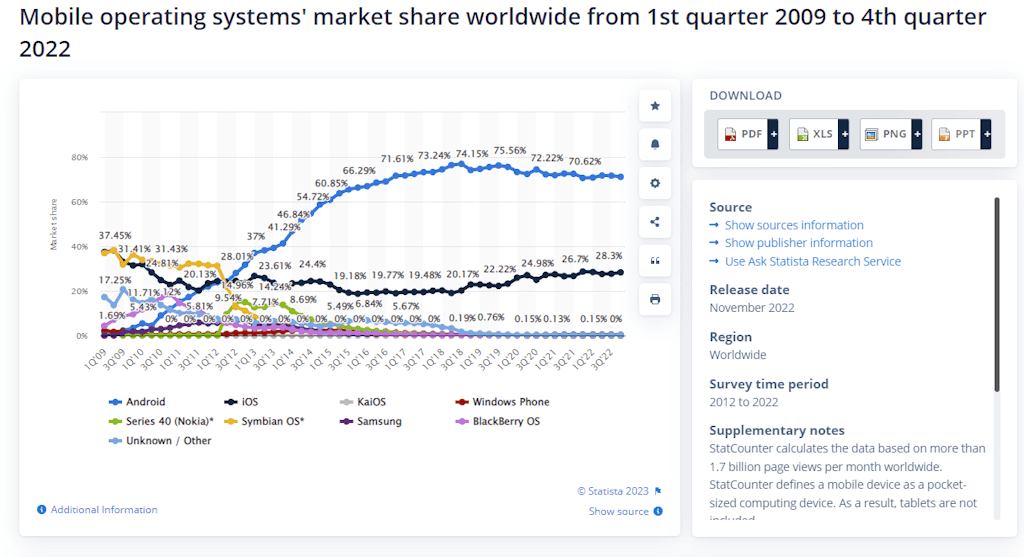Click the 17.25% data label

pyautogui.click(x=115, y=279)
